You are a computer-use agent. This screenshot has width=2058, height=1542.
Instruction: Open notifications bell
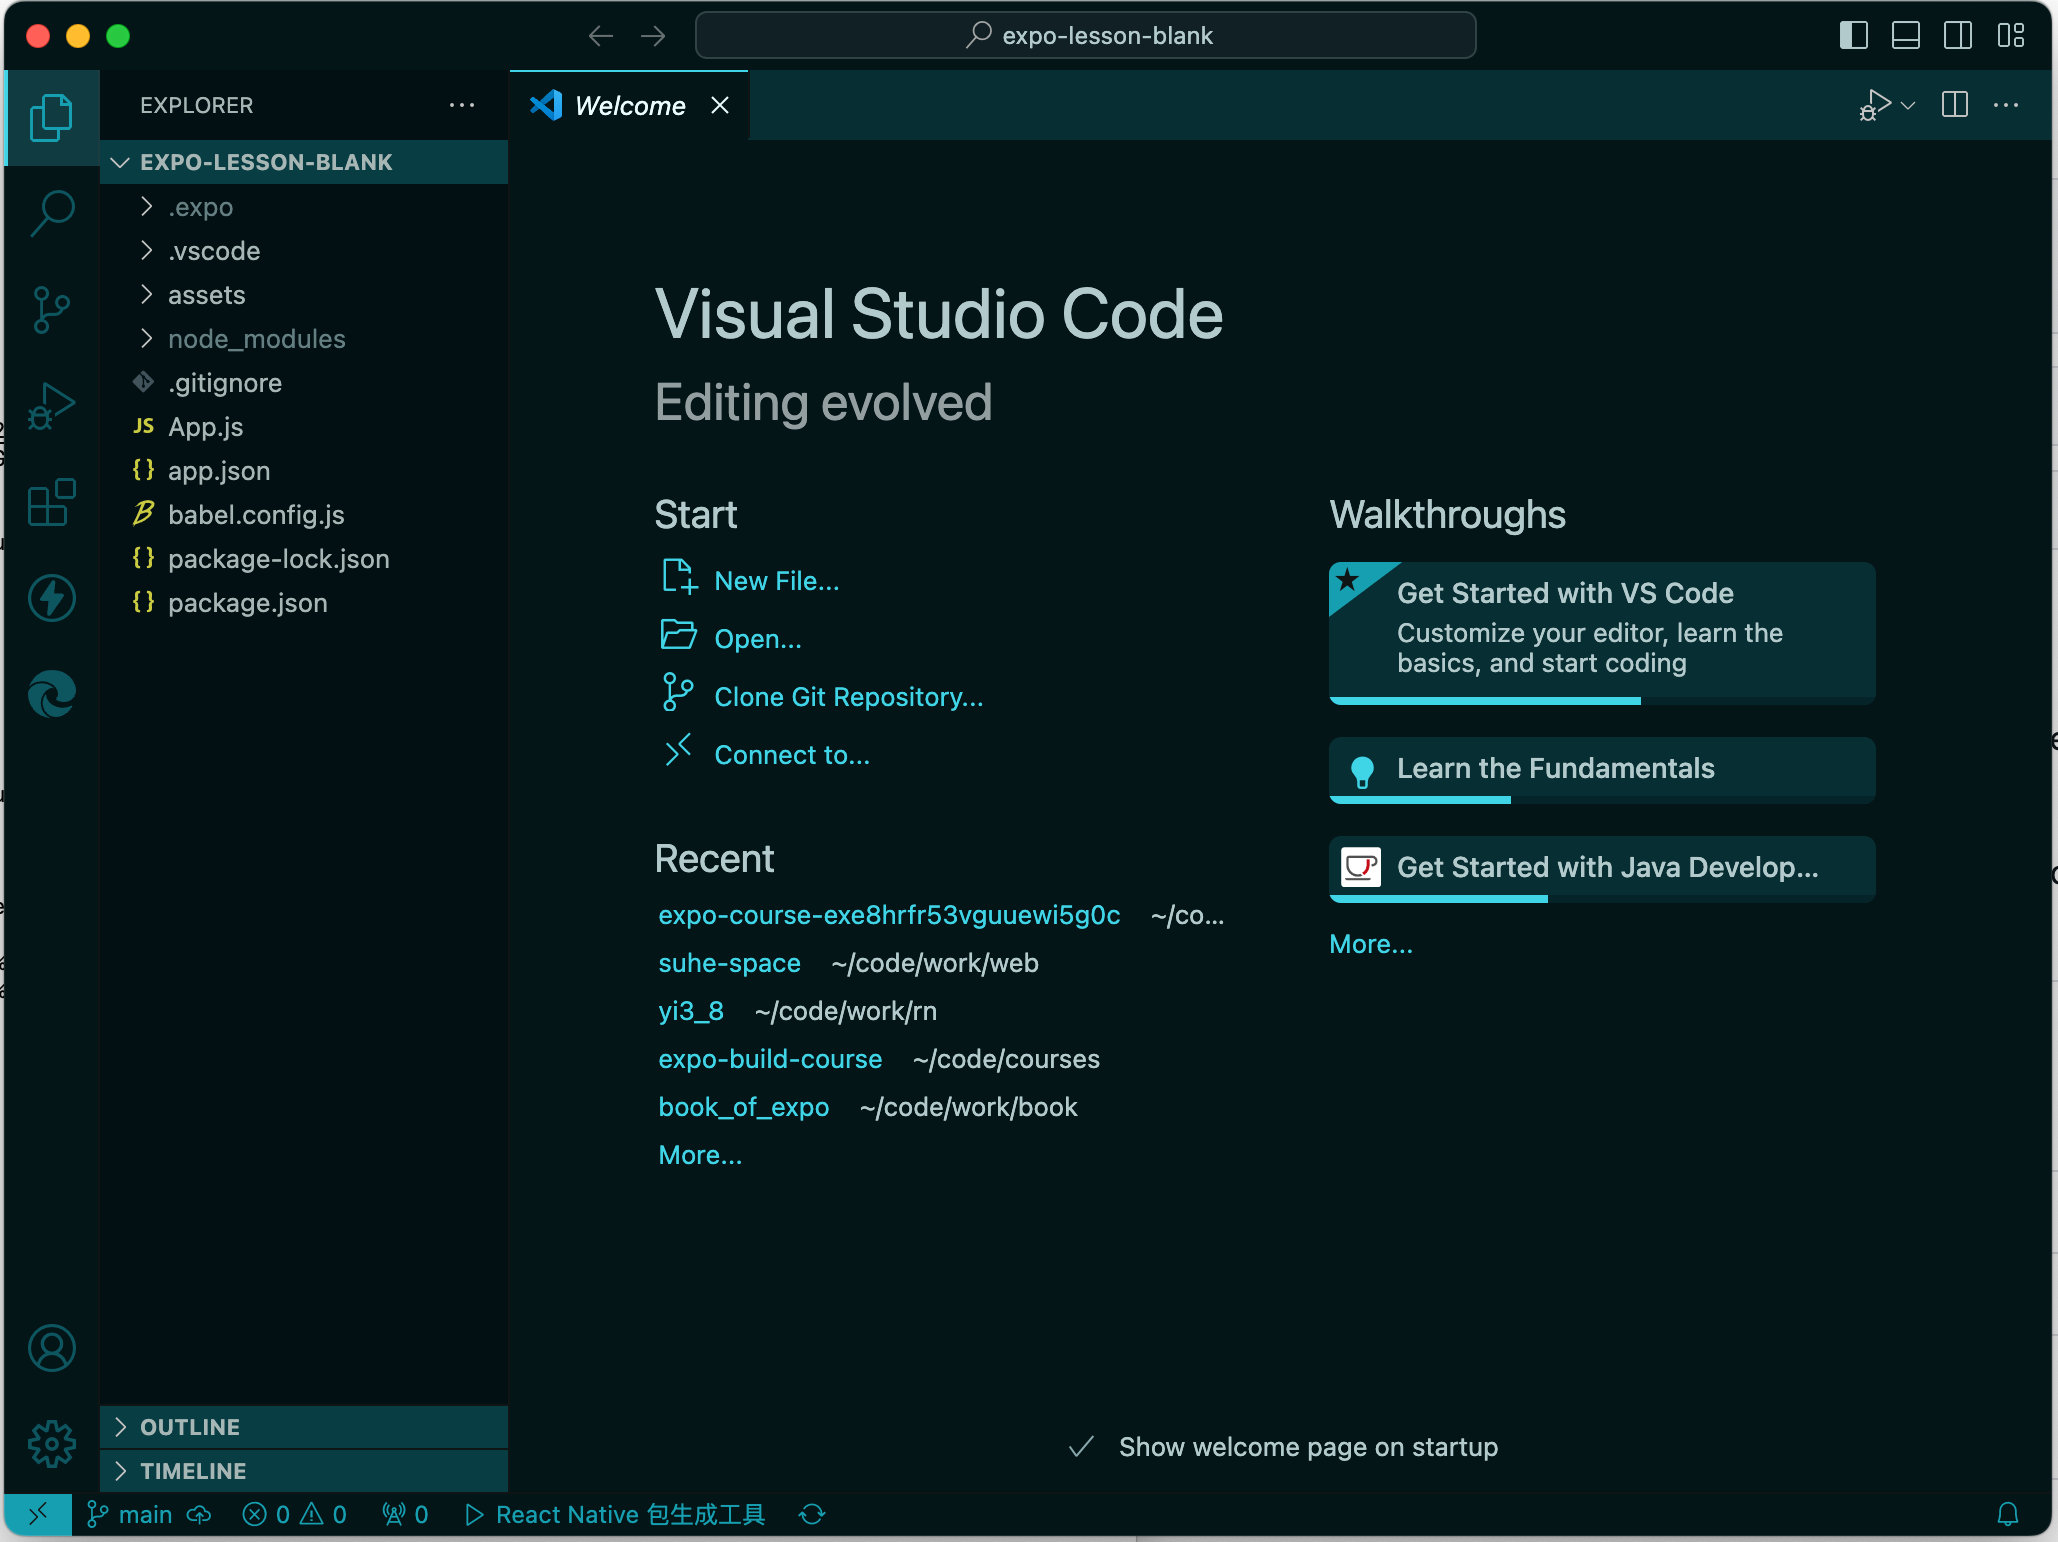(2008, 1514)
